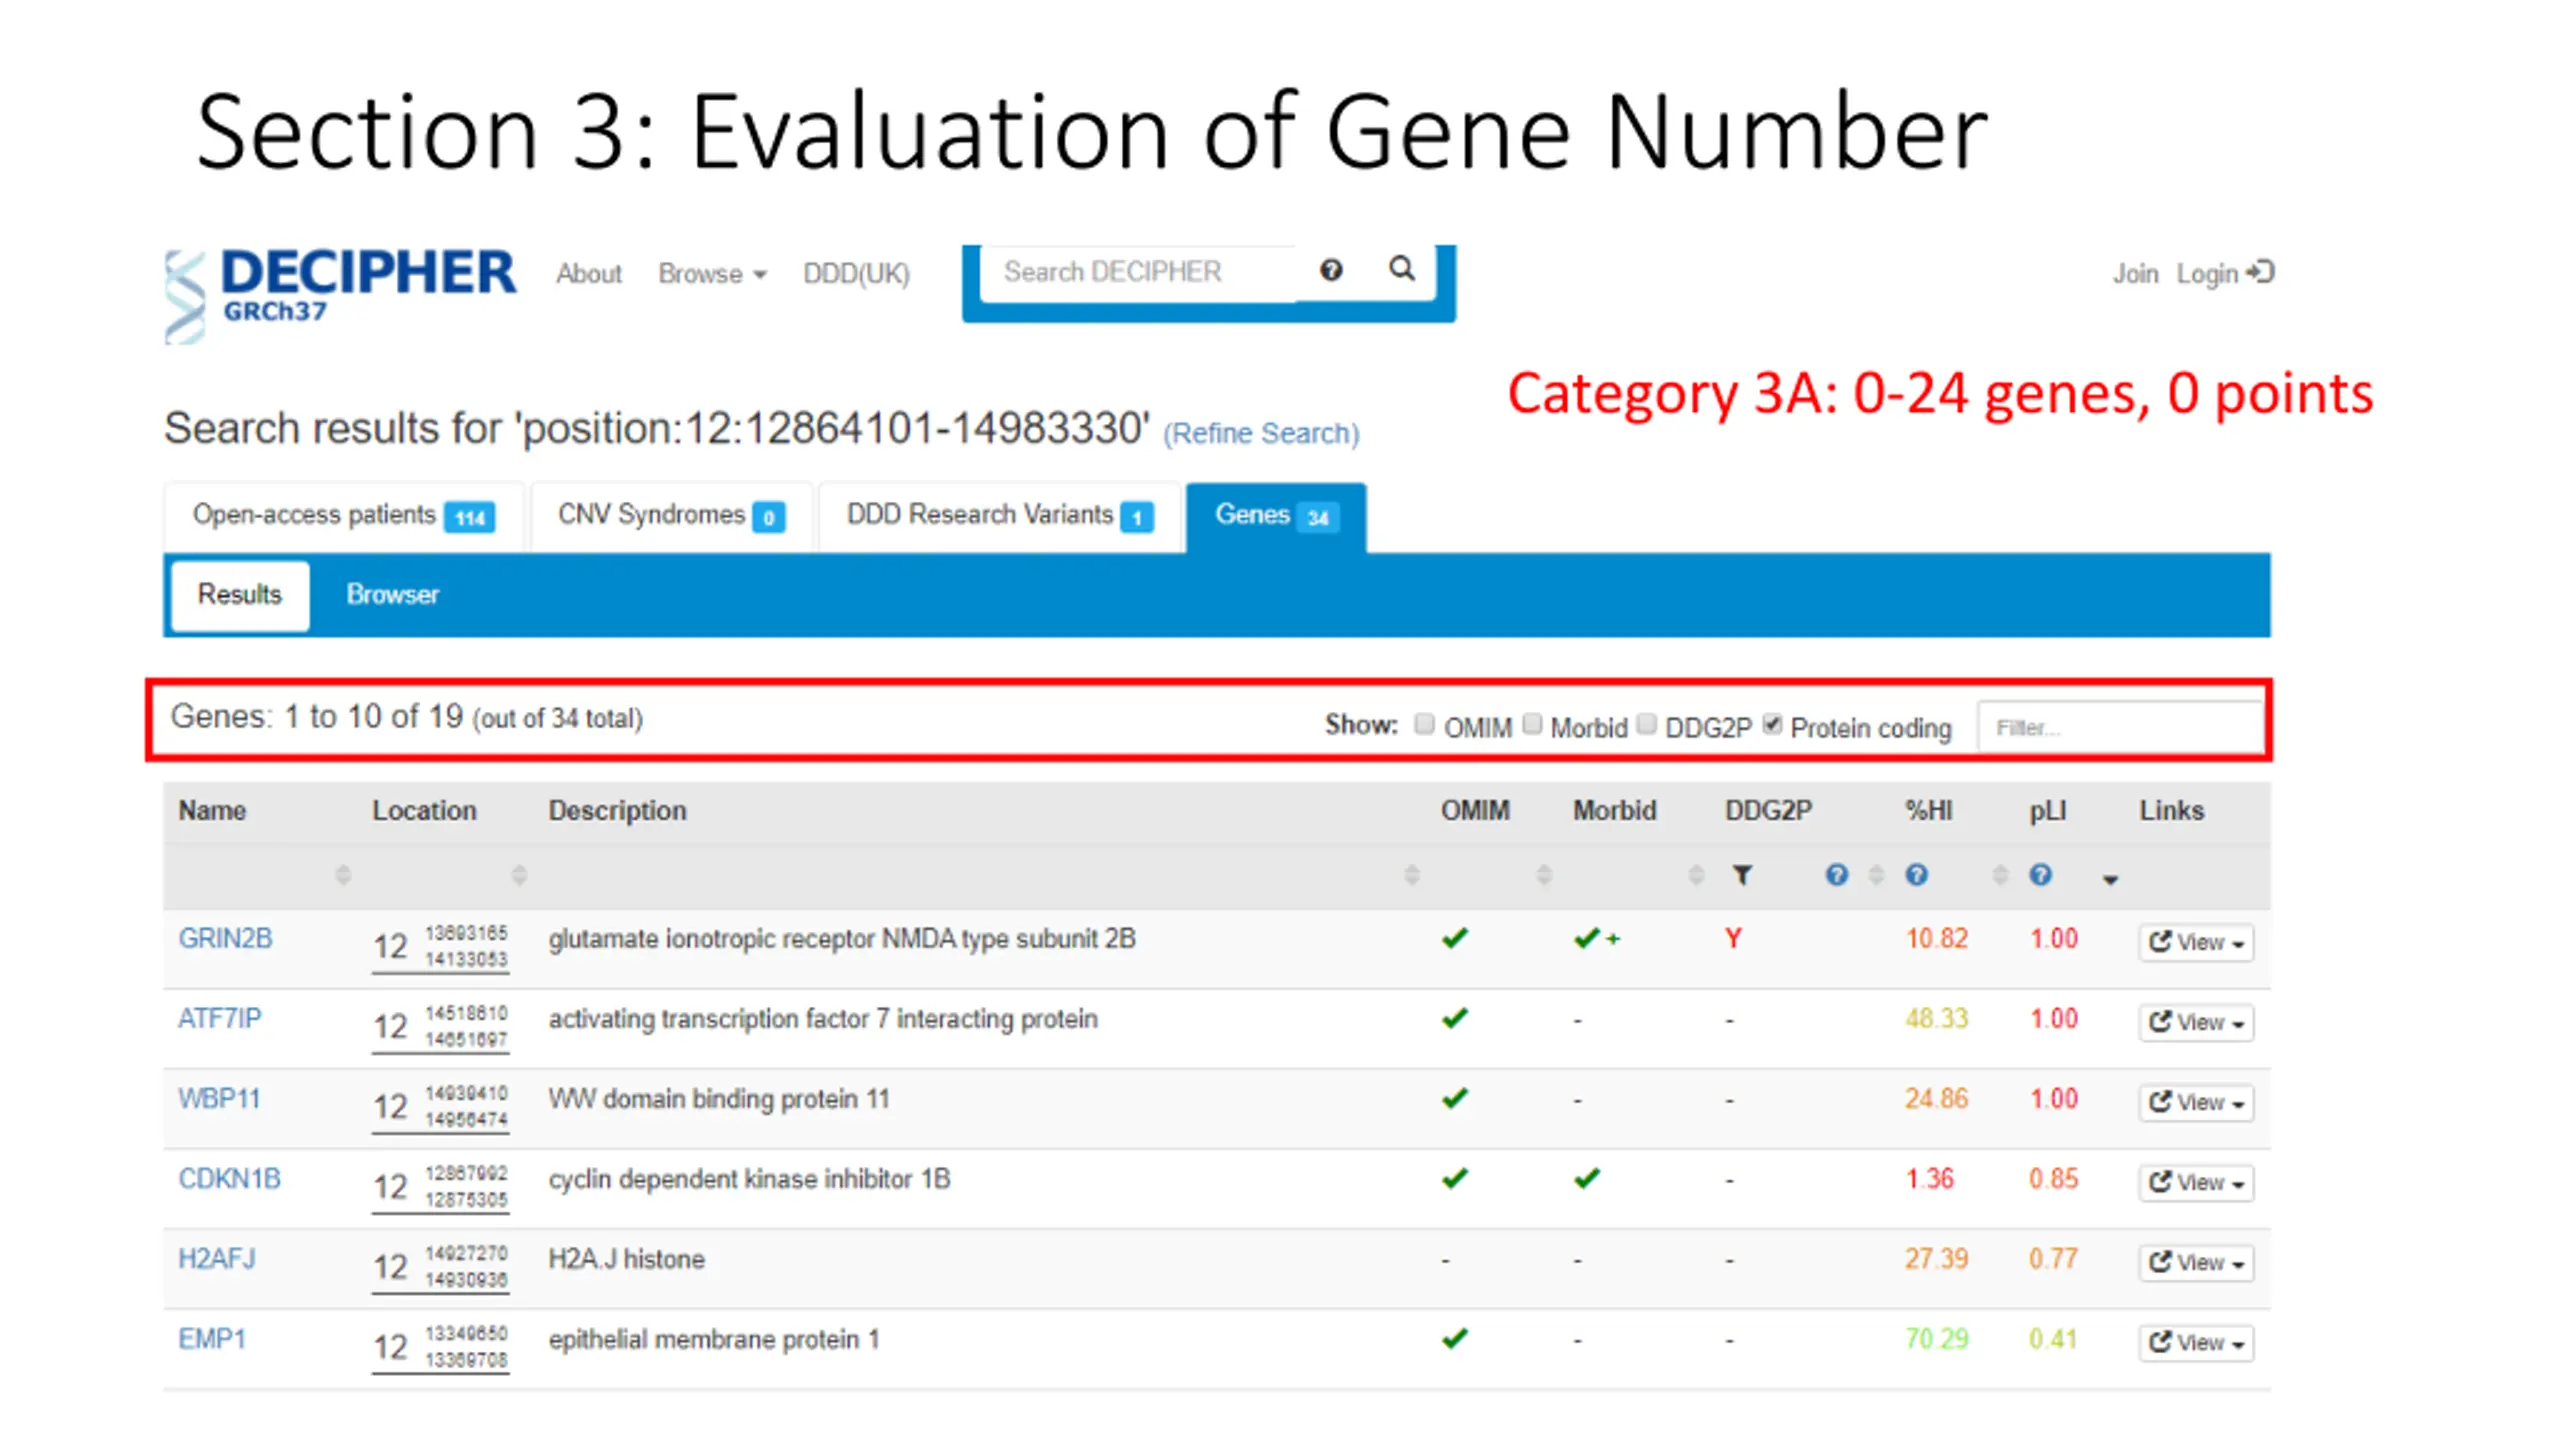Click the Join link
This screenshot has height=1440, width=2560.
point(2135,274)
